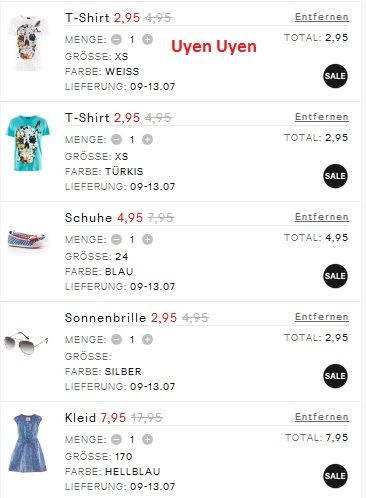Decrease quantity of white T-Shirt
367x498 pixels.
click(x=116, y=40)
